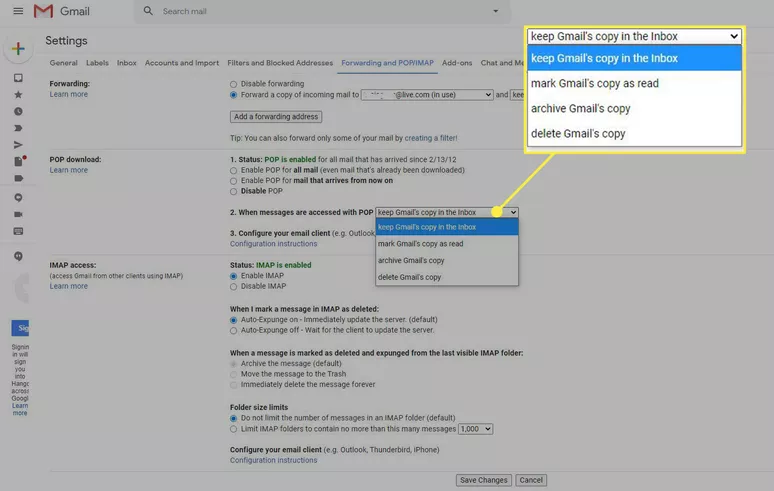Viewport: 774px width, 491px height.
Task: Click Add a forwarding address button
Action: [x=276, y=117]
